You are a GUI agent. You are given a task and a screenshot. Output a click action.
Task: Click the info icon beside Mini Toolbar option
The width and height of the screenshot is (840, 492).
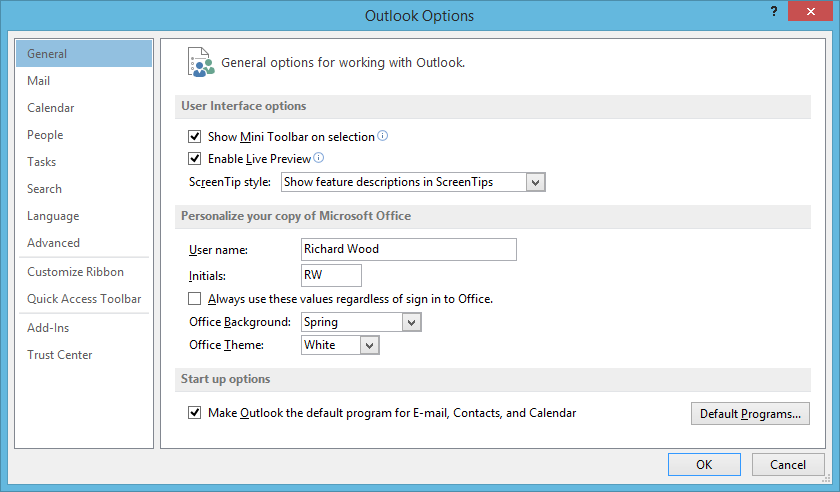pos(382,136)
